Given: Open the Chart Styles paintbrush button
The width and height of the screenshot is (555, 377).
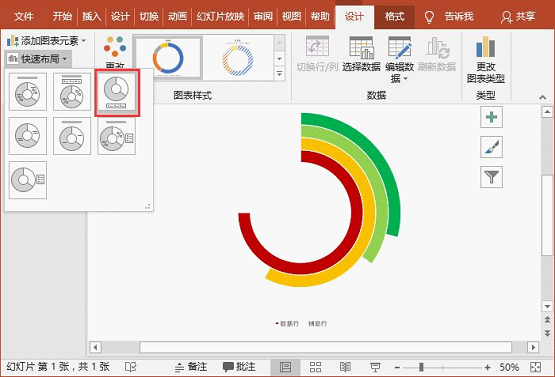Looking at the screenshot, I should pos(491,147).
